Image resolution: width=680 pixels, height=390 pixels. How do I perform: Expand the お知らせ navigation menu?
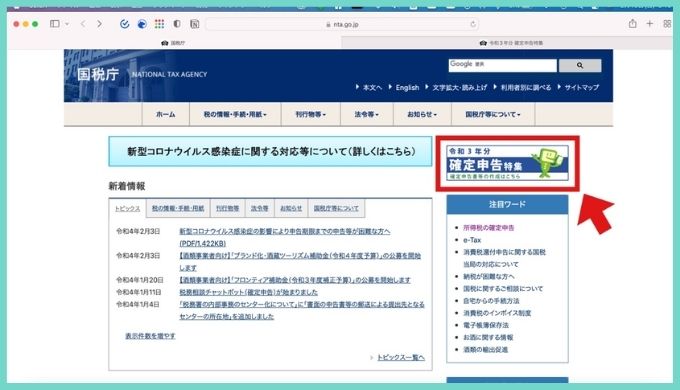[422, 114]
